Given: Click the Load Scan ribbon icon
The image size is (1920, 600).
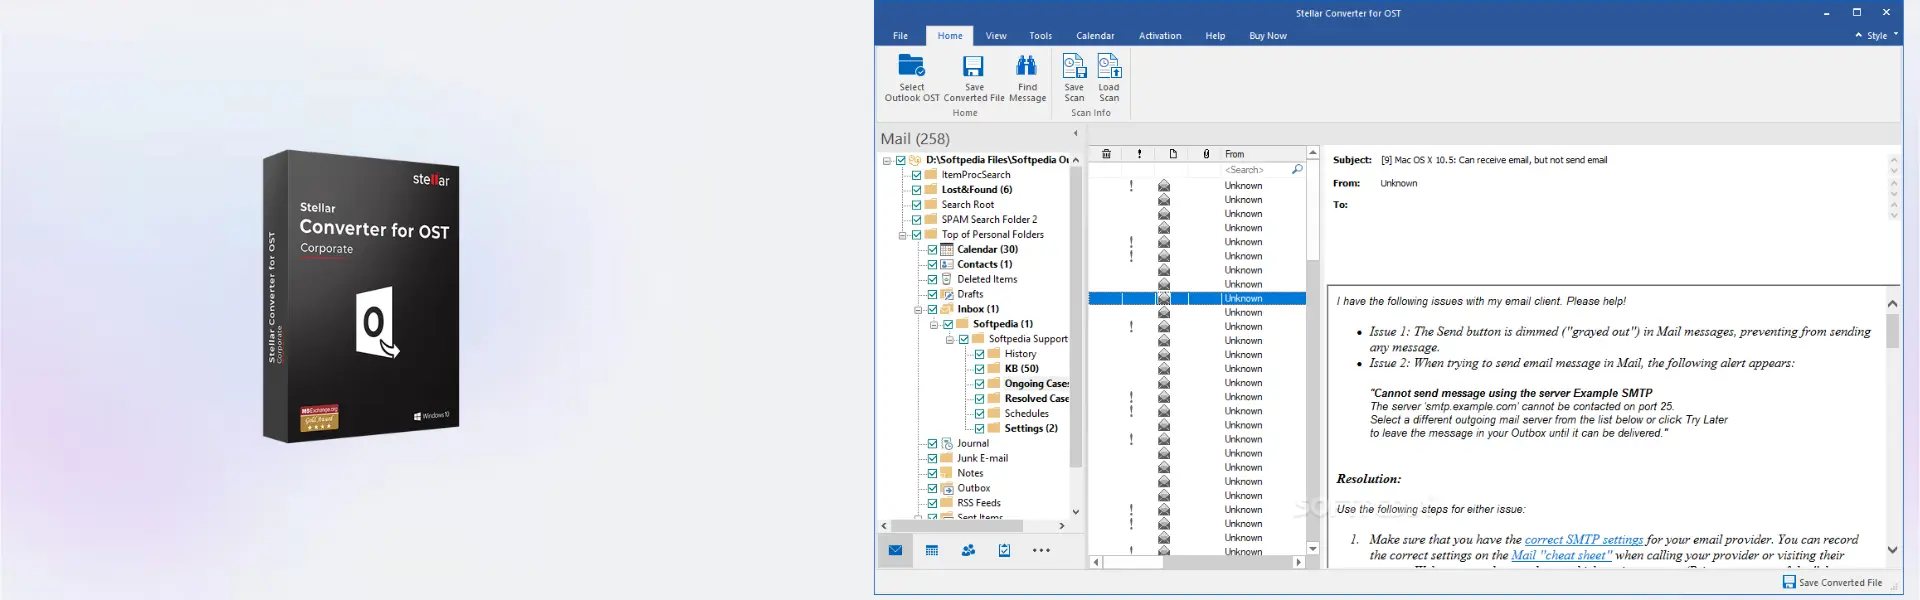Looking at the screenshot, I should 1109,66.
